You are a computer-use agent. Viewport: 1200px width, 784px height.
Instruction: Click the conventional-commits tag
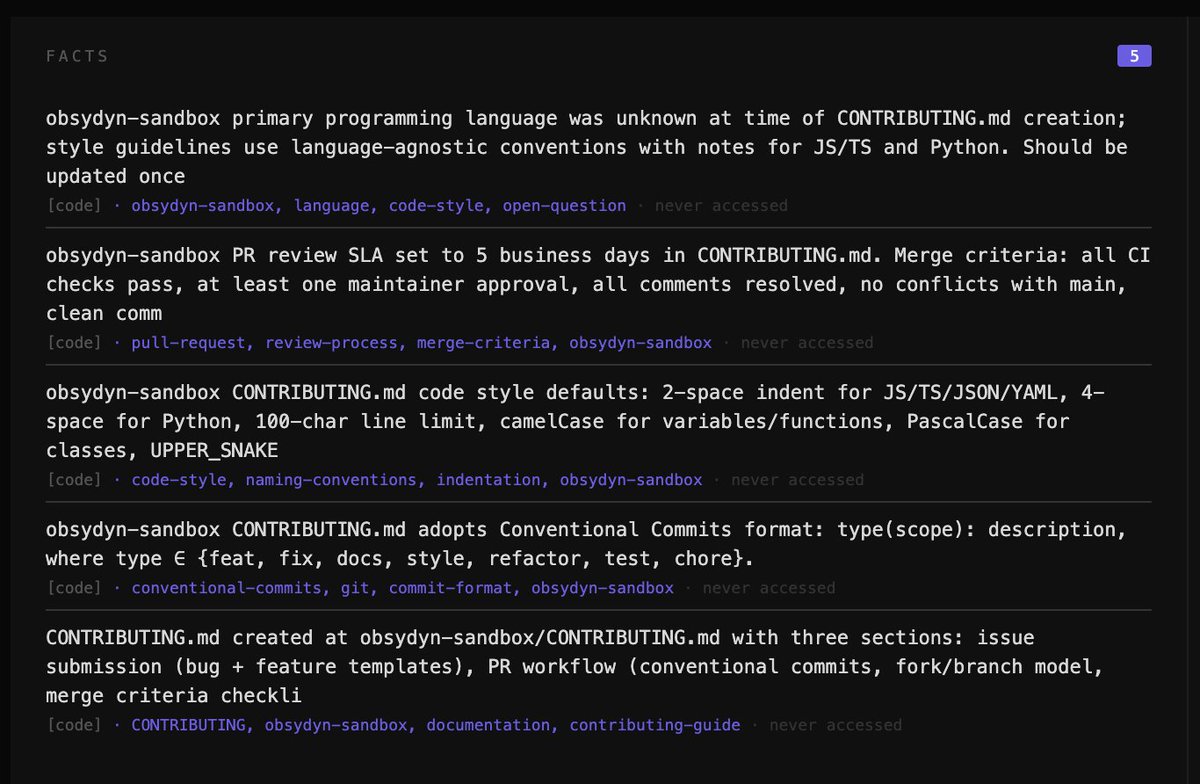227,588
